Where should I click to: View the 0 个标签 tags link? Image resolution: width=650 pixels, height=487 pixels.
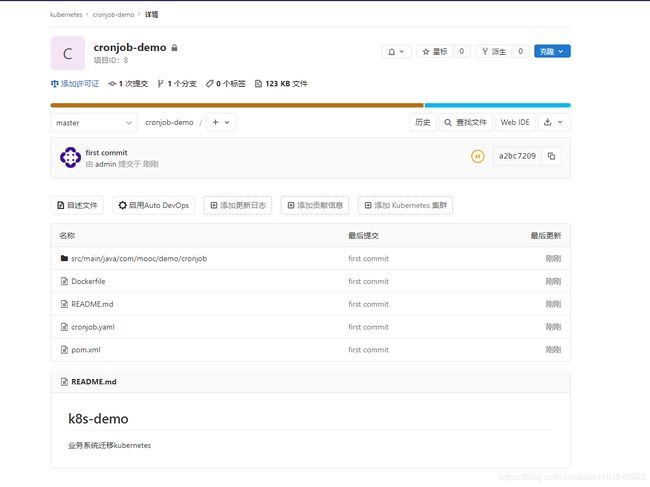[226, 84]
